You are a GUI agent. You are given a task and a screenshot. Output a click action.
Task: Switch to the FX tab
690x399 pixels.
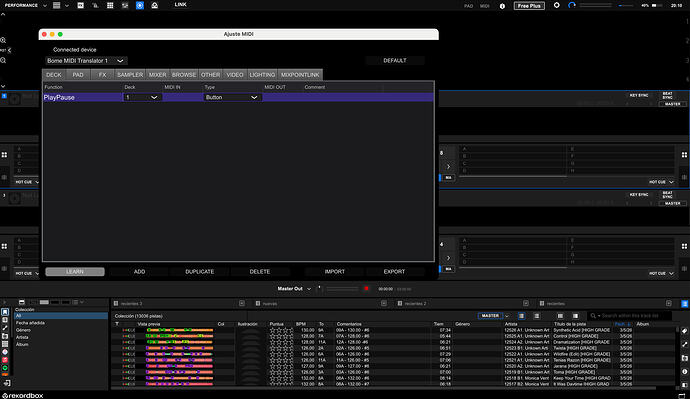[103, 75]
